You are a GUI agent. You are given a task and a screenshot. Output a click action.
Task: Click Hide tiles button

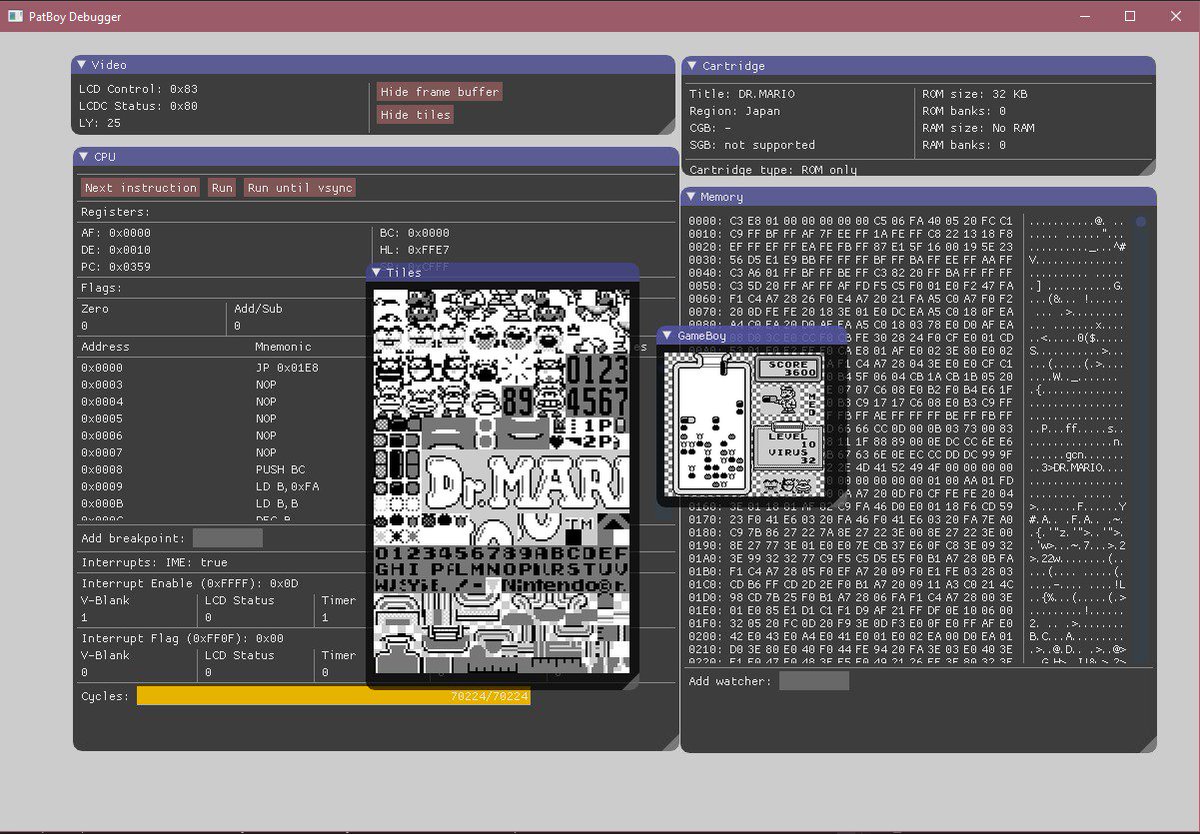pos(415,114)
